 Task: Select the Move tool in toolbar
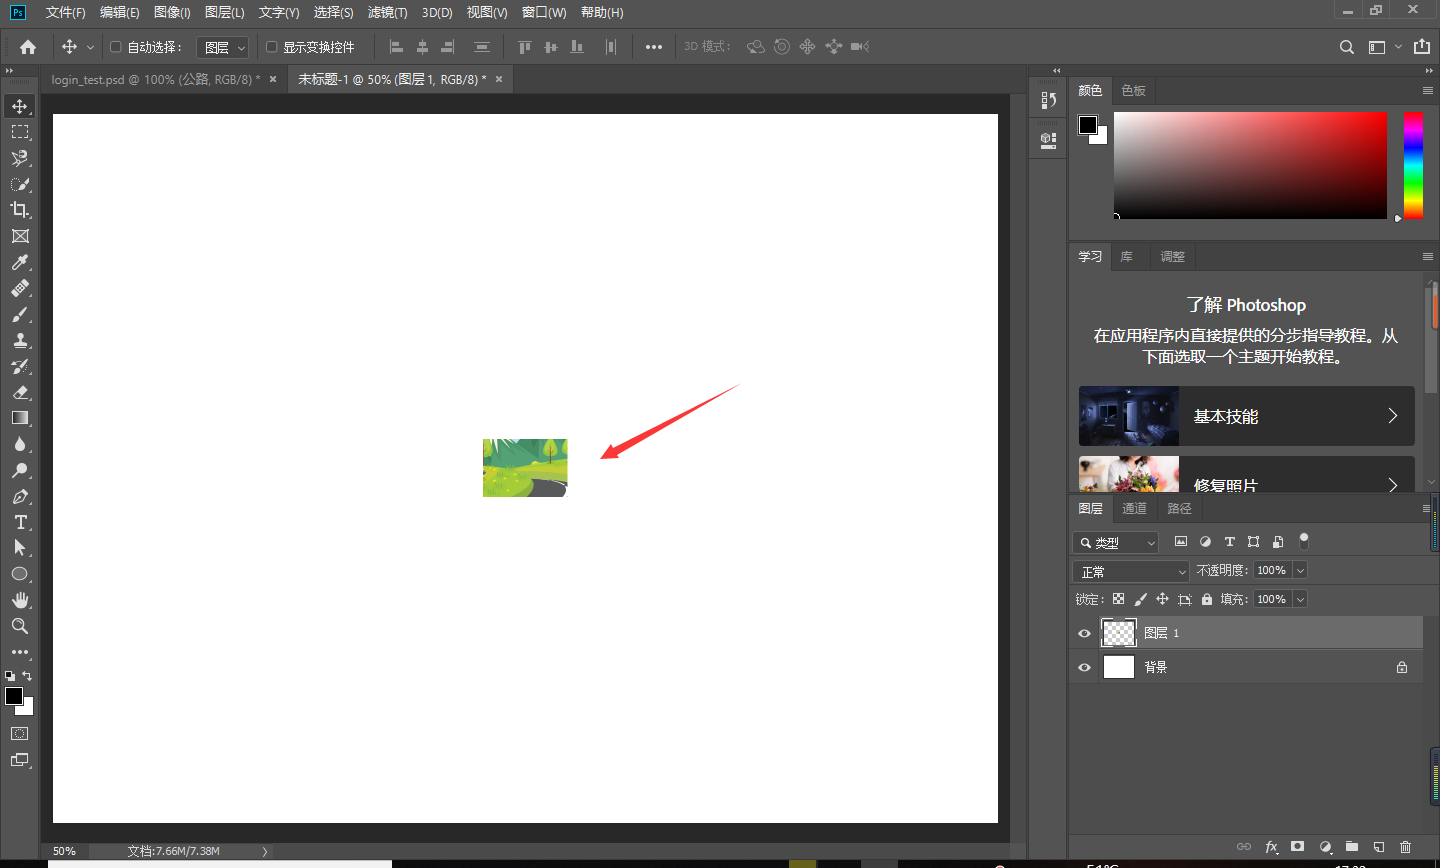20,106
